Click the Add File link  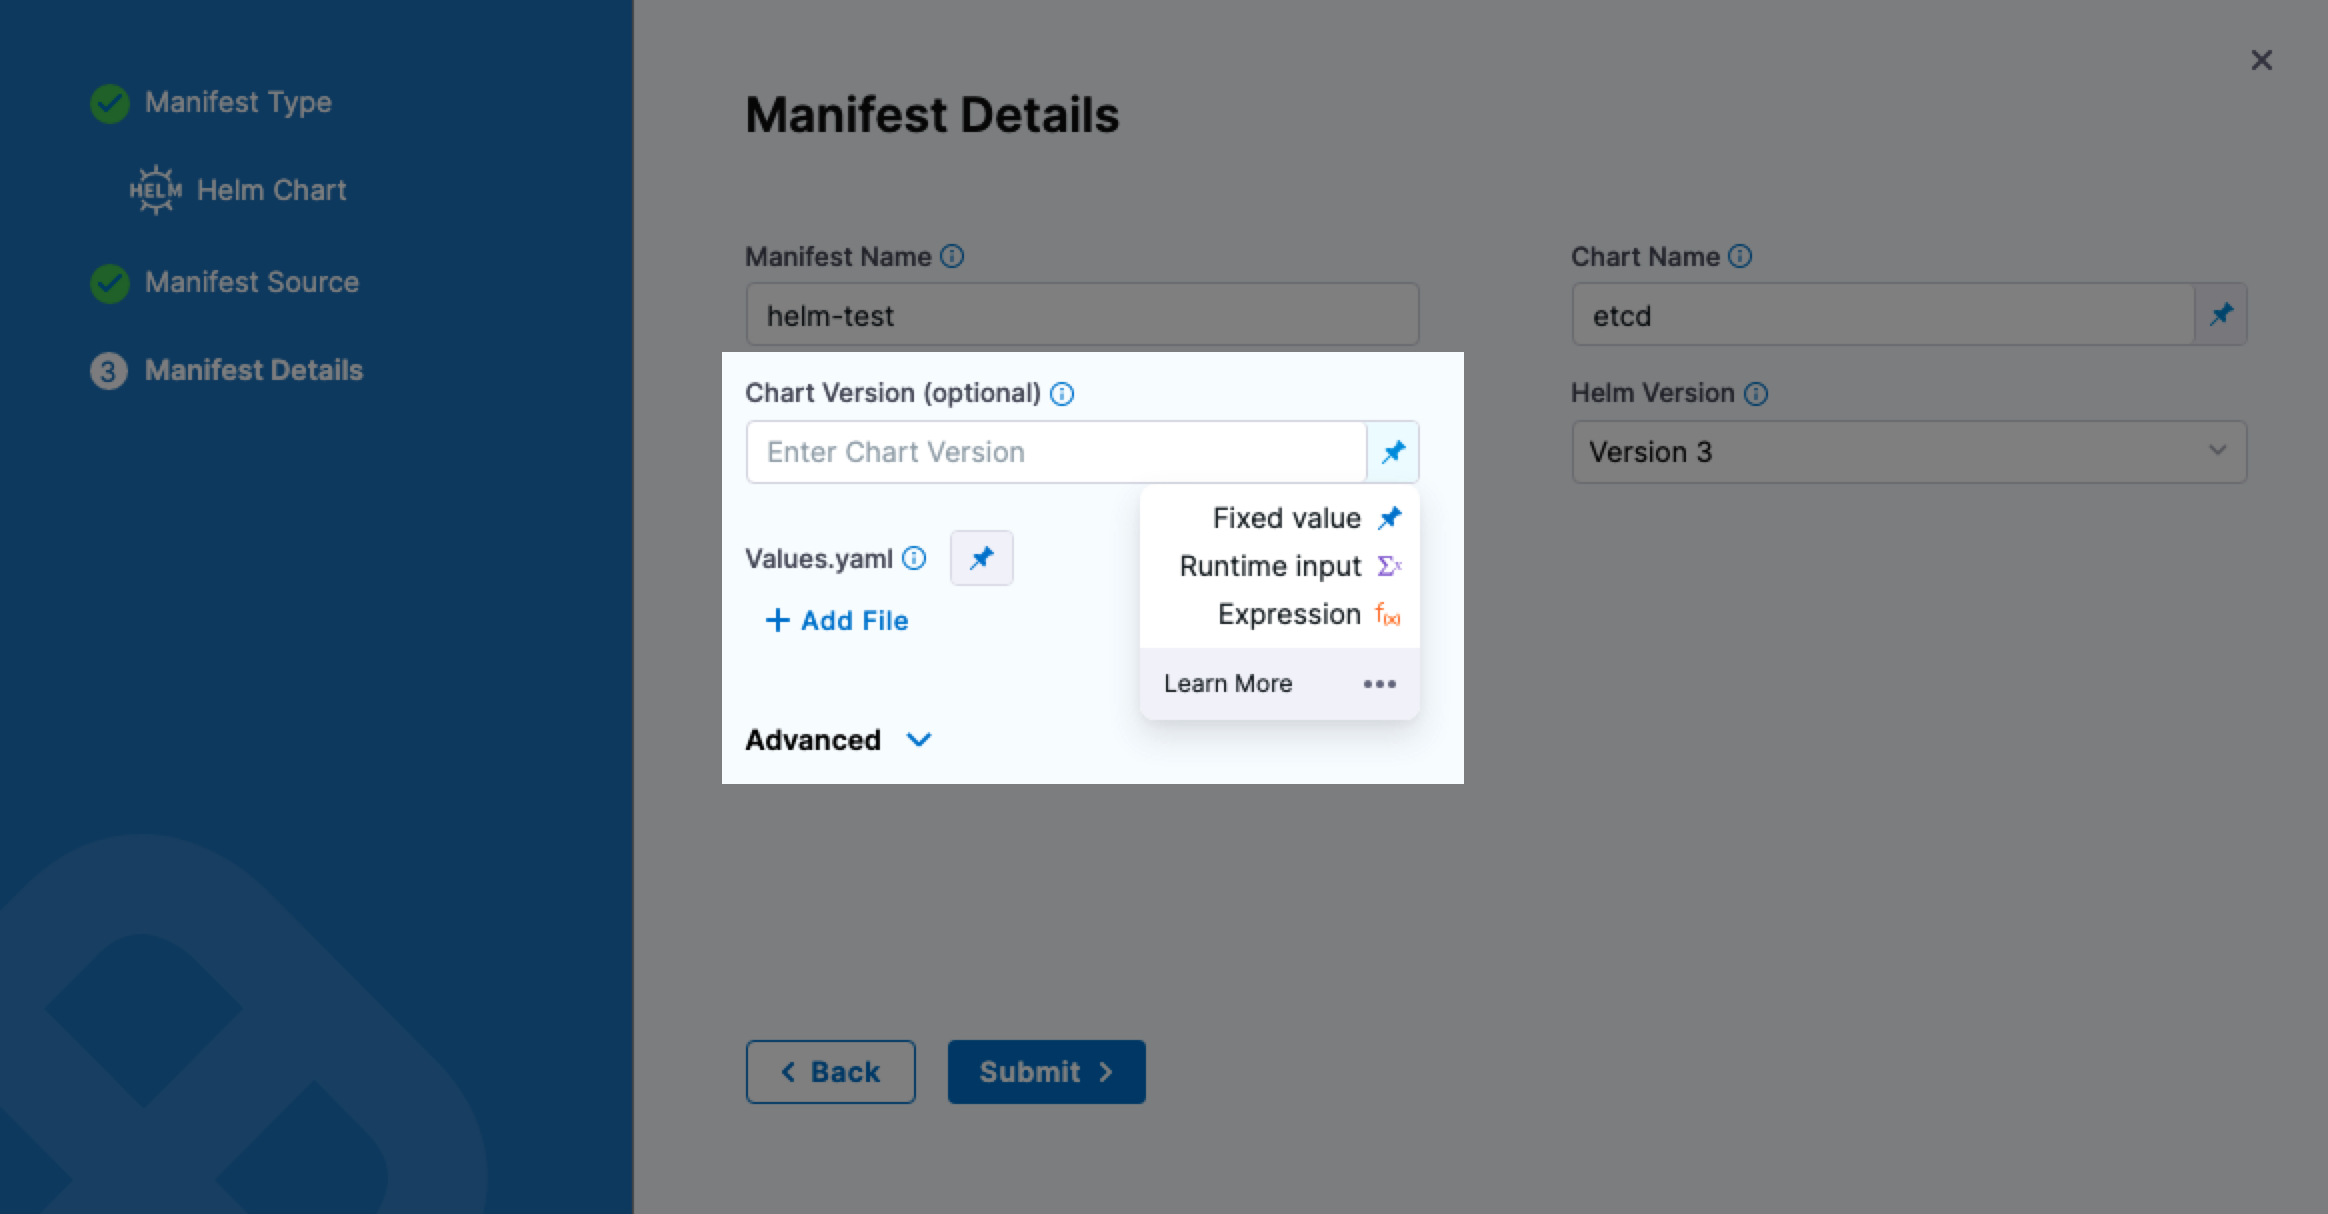point(837,621)
